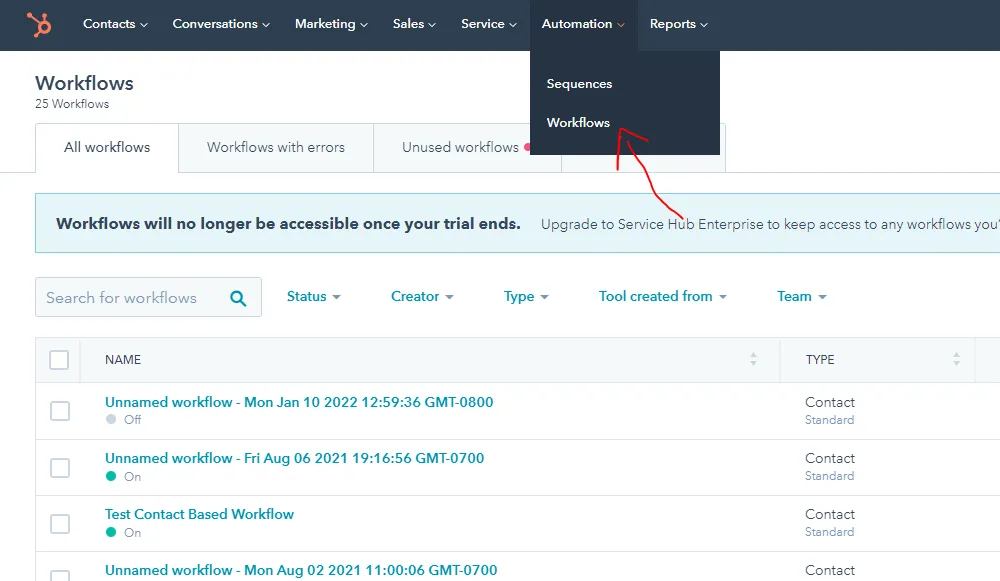Expand the Tool created from filter
The image size is (1000, 581).
(x=662, y=297)
